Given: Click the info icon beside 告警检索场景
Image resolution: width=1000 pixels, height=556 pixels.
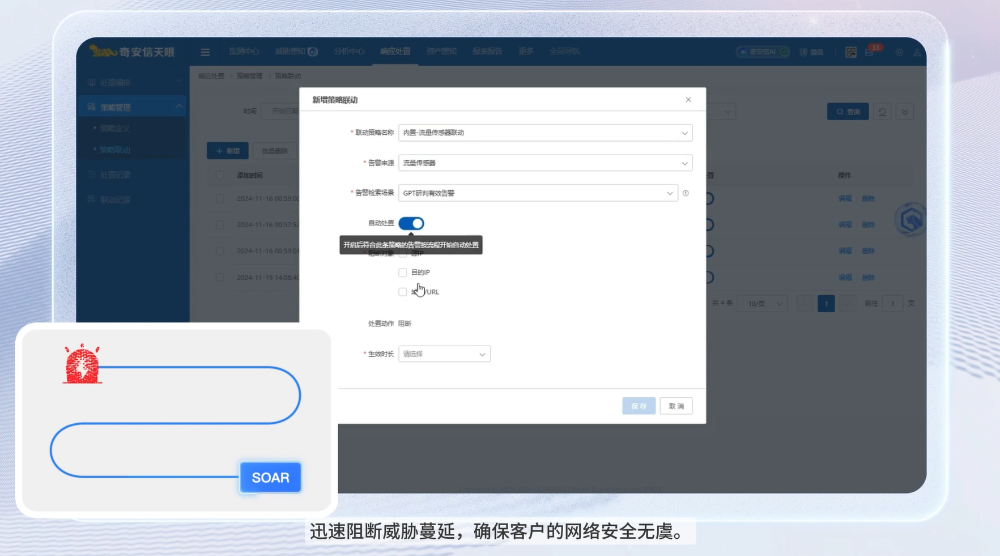Looking at the screenshot, I should [686, 193].
